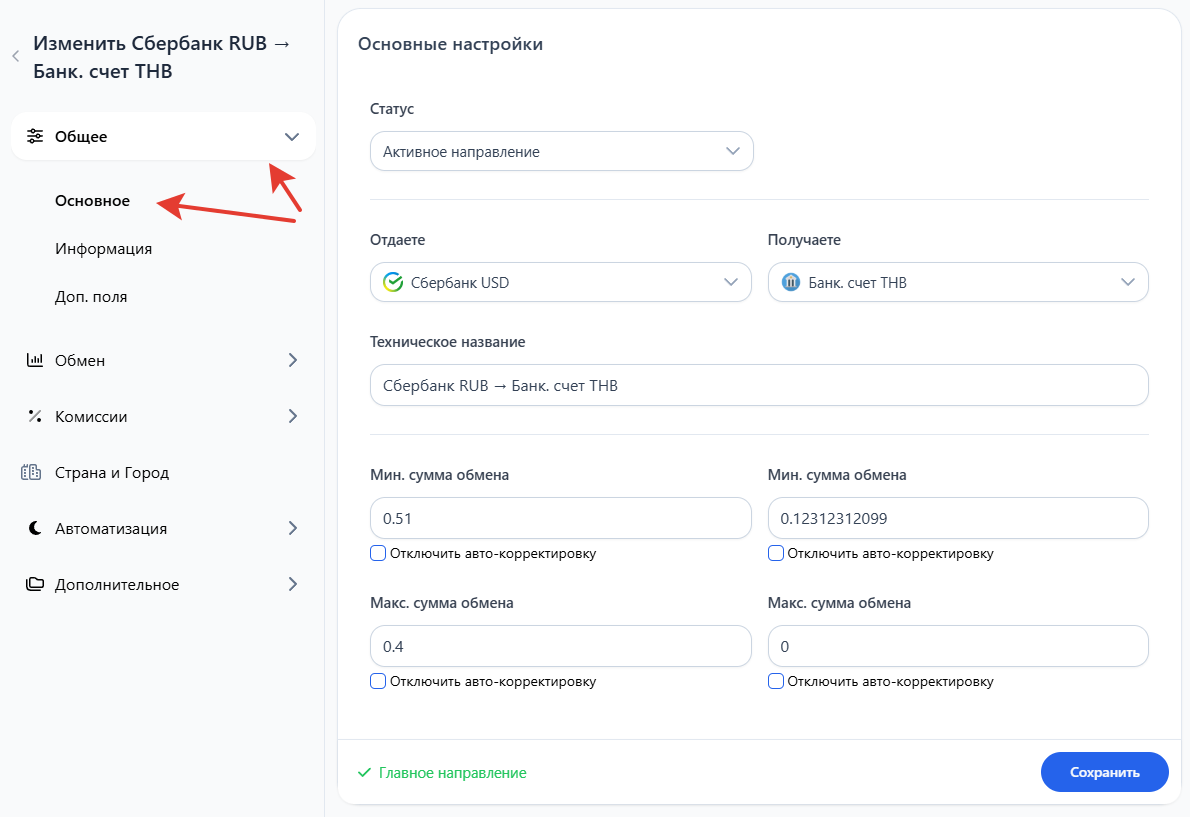Screen dimensions: 1190x817
Task: Click the percent icon next to Комиссии
Action: point(35,416)
